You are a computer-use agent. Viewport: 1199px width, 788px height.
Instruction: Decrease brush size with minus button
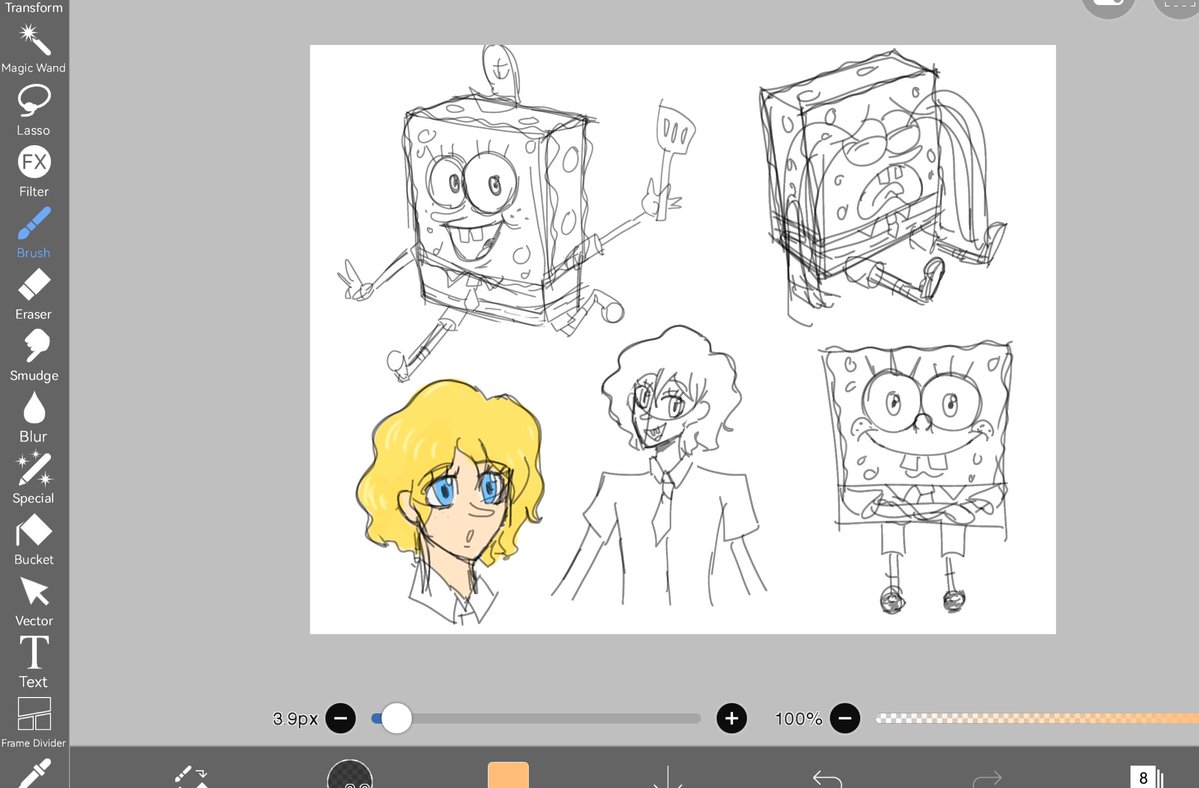click(x=340, y=718)
